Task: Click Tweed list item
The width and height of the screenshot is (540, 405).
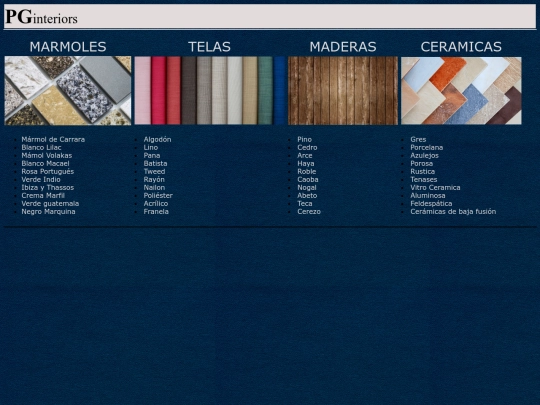Action: pyautogui.click(x=154, y=172)
